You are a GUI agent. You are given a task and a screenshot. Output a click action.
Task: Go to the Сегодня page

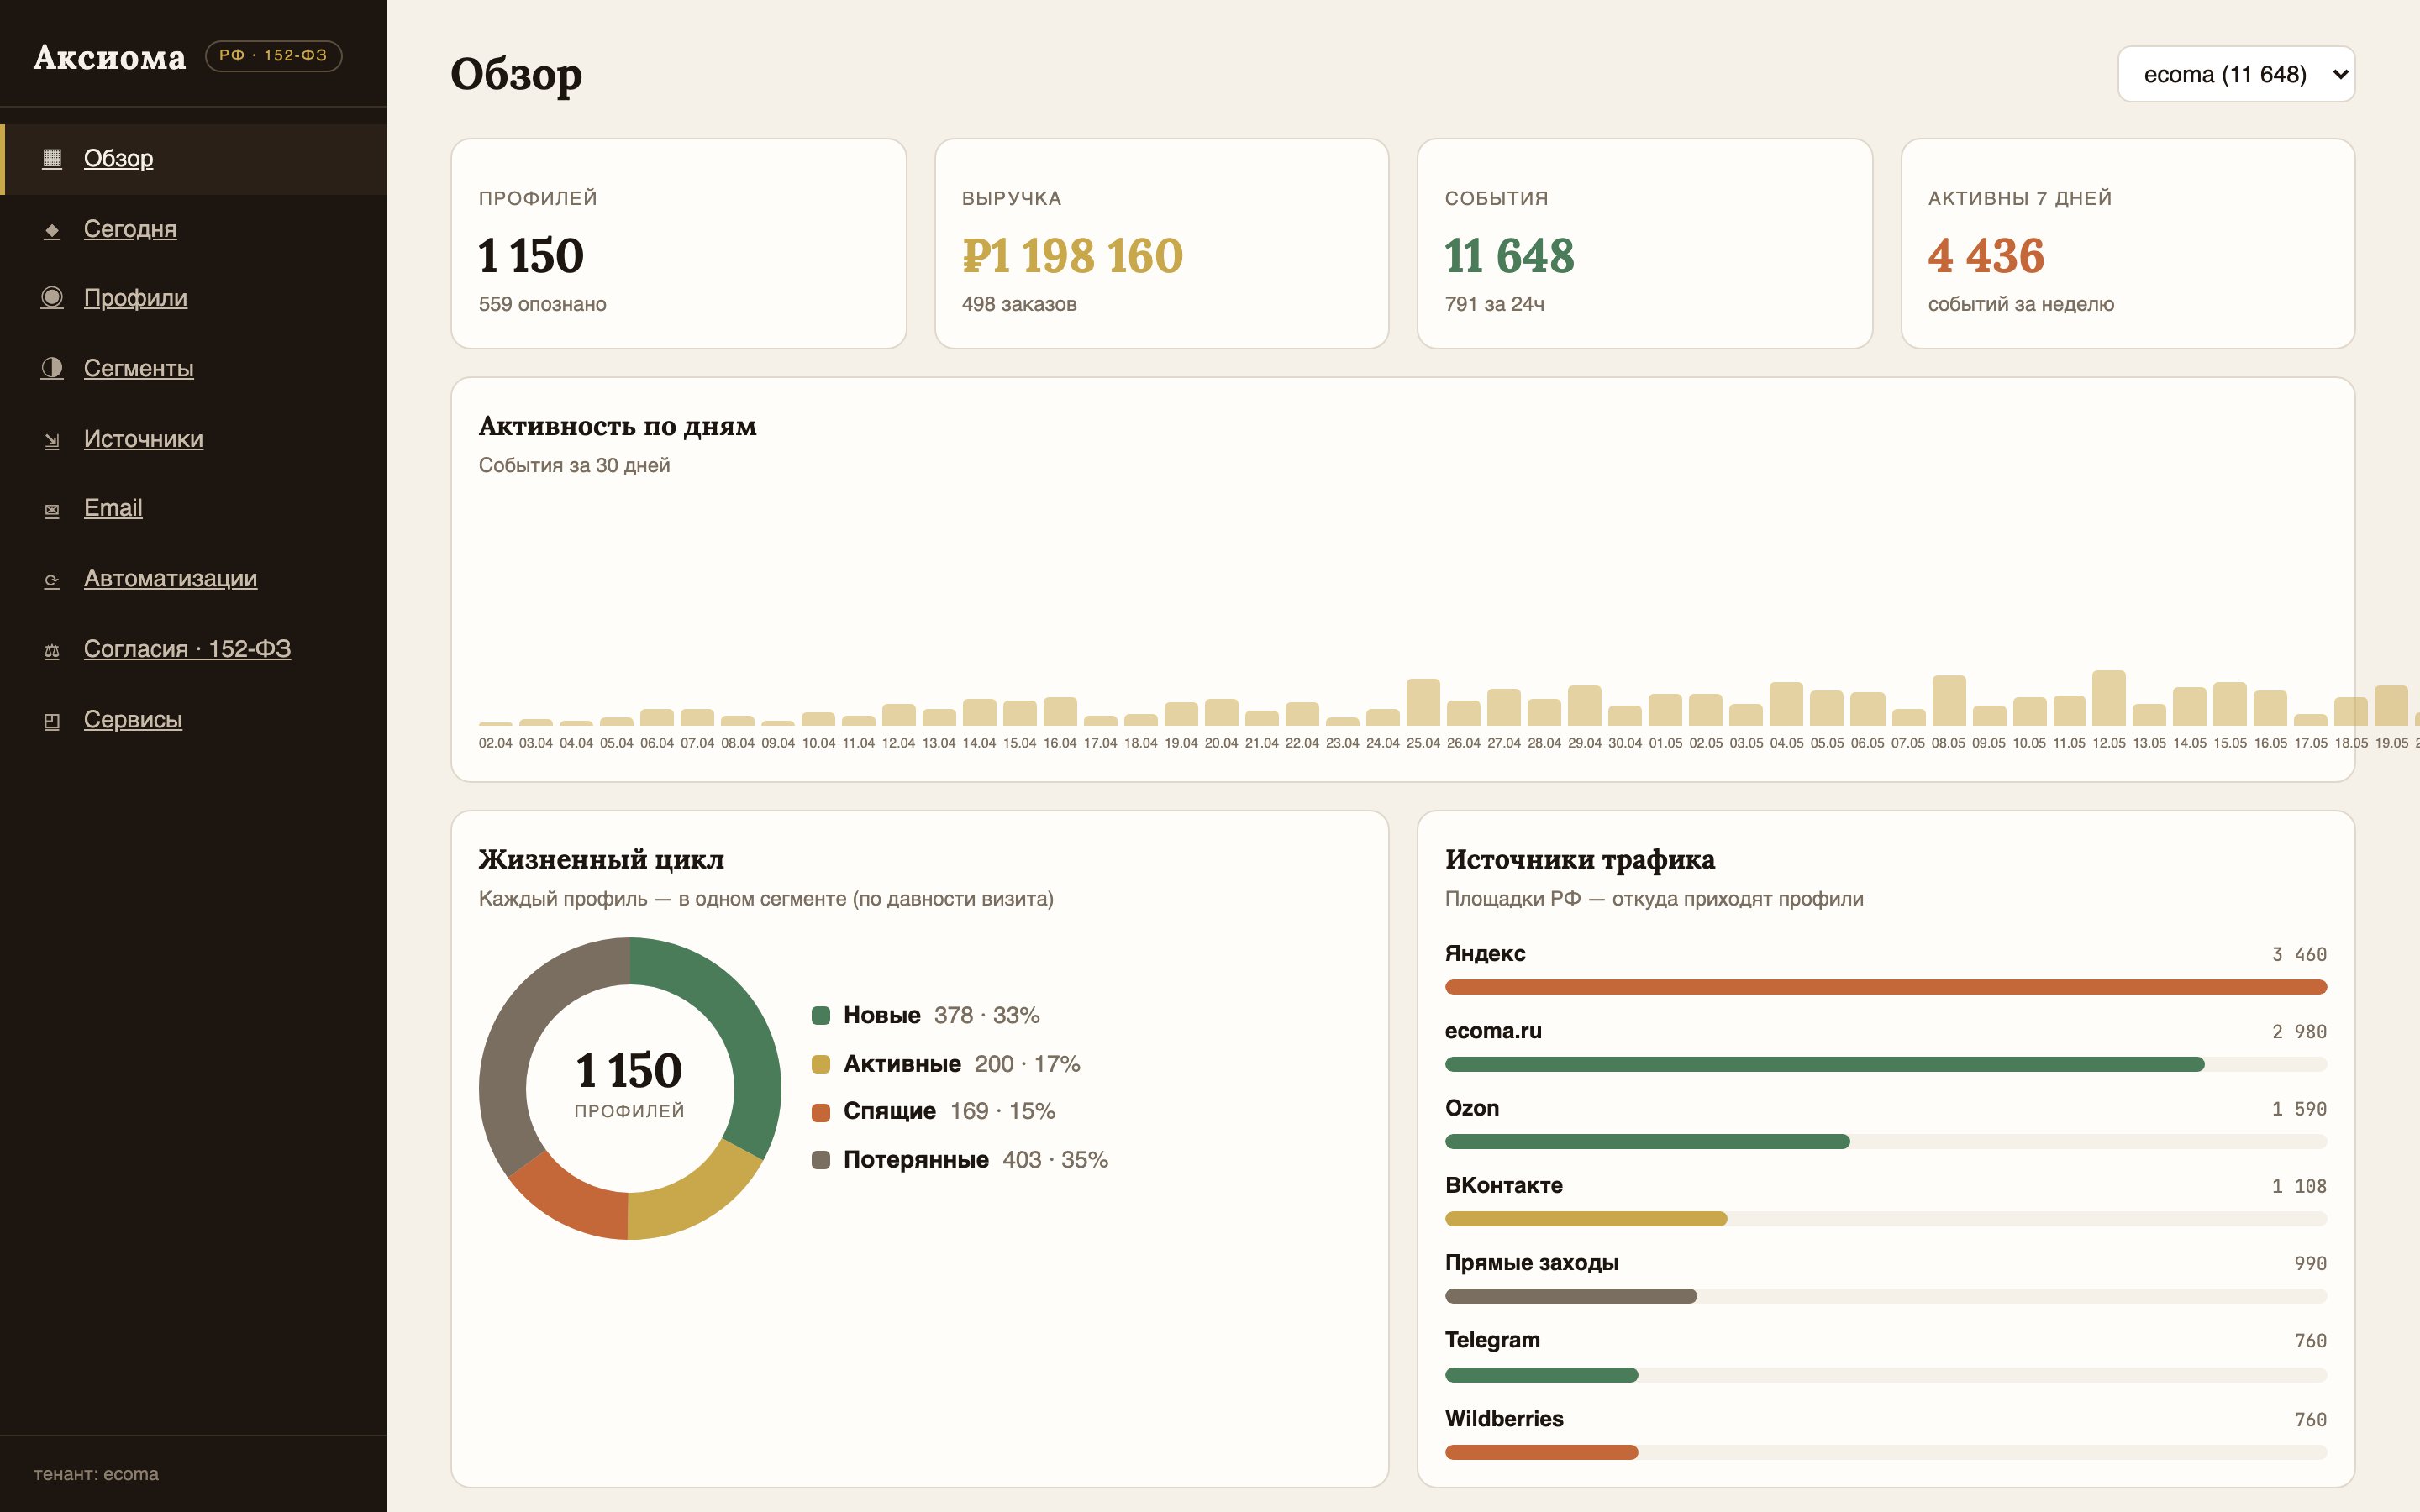(130, 229)
